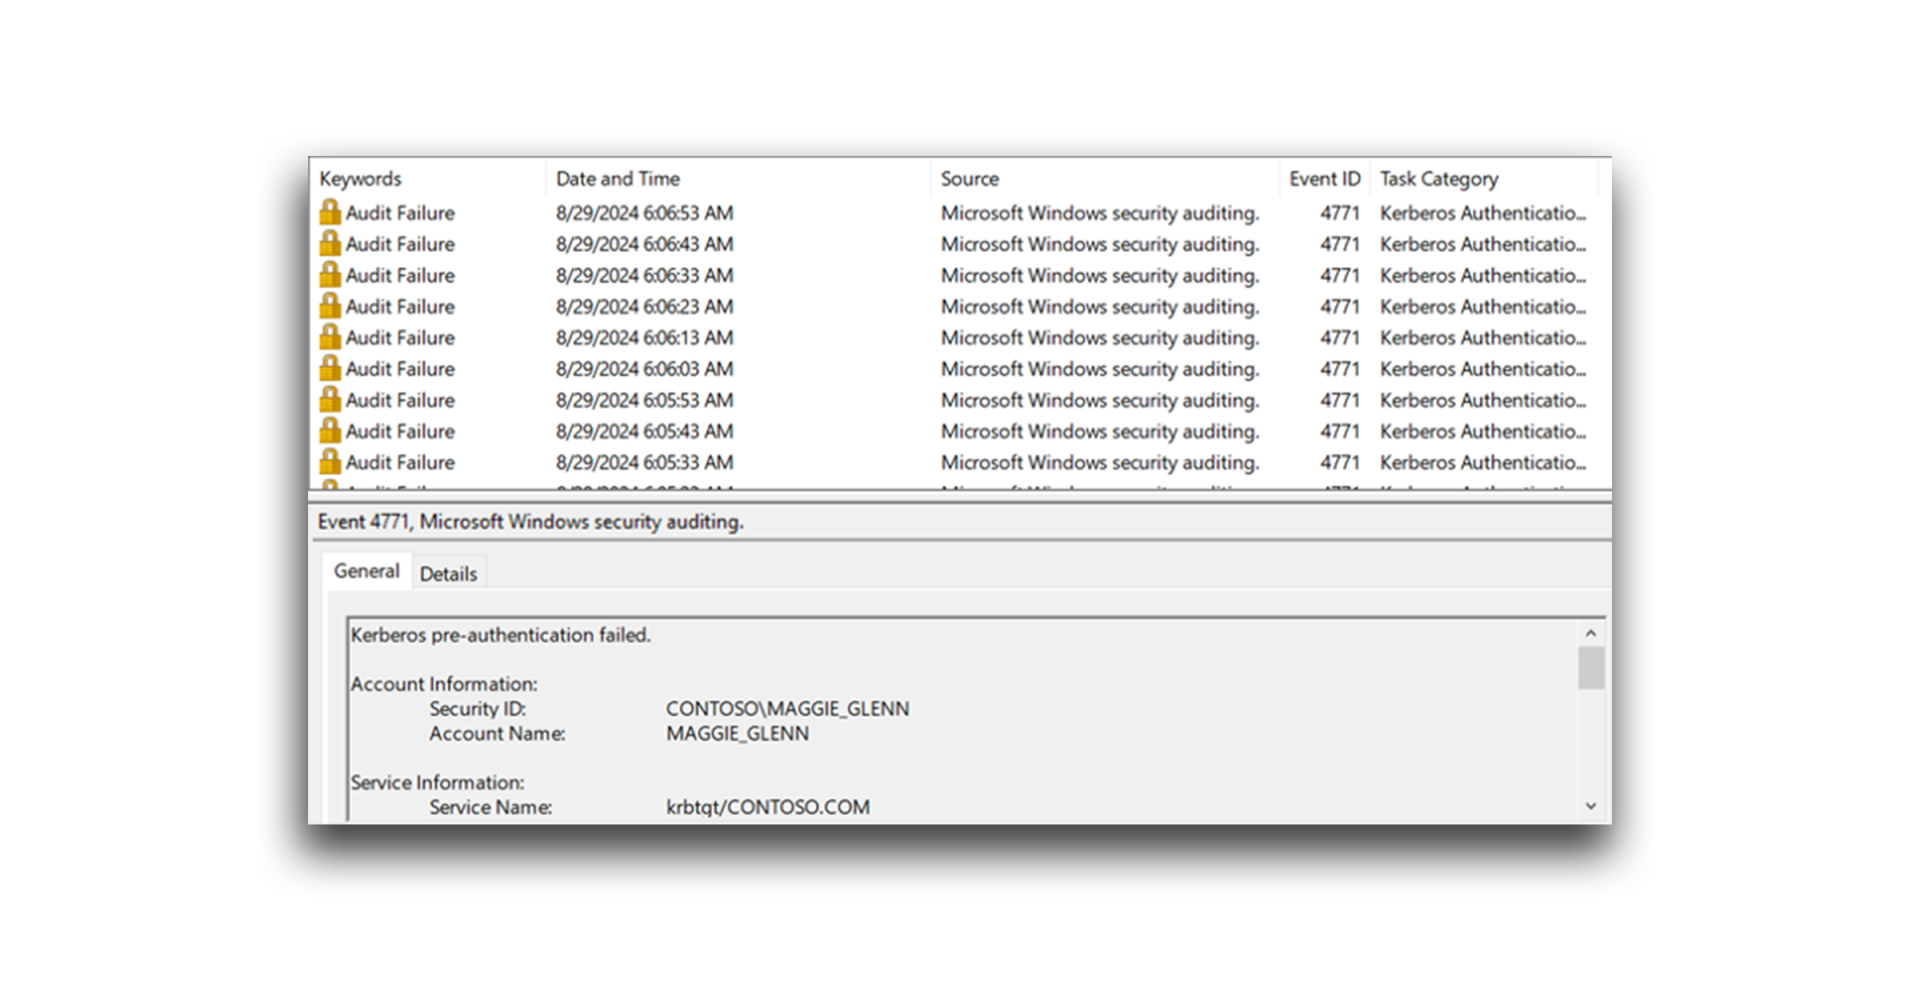Click the scroll-up arrow in the event description pane
Viewport: 1920px width, 982px height.
click(1591, 632)
